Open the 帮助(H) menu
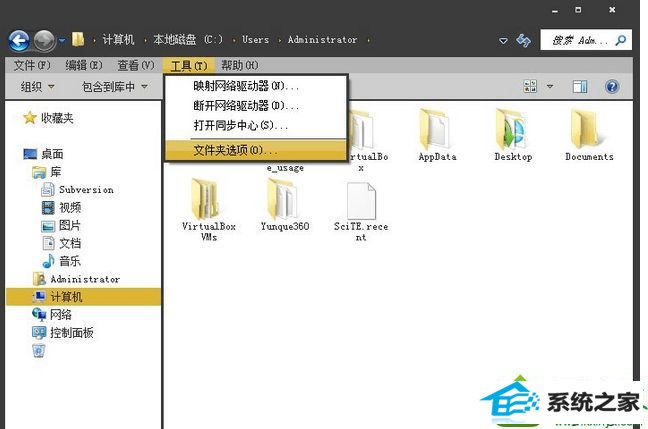Image resolution: width=648 pixels, height=429 pixels. tap(240, 65)
